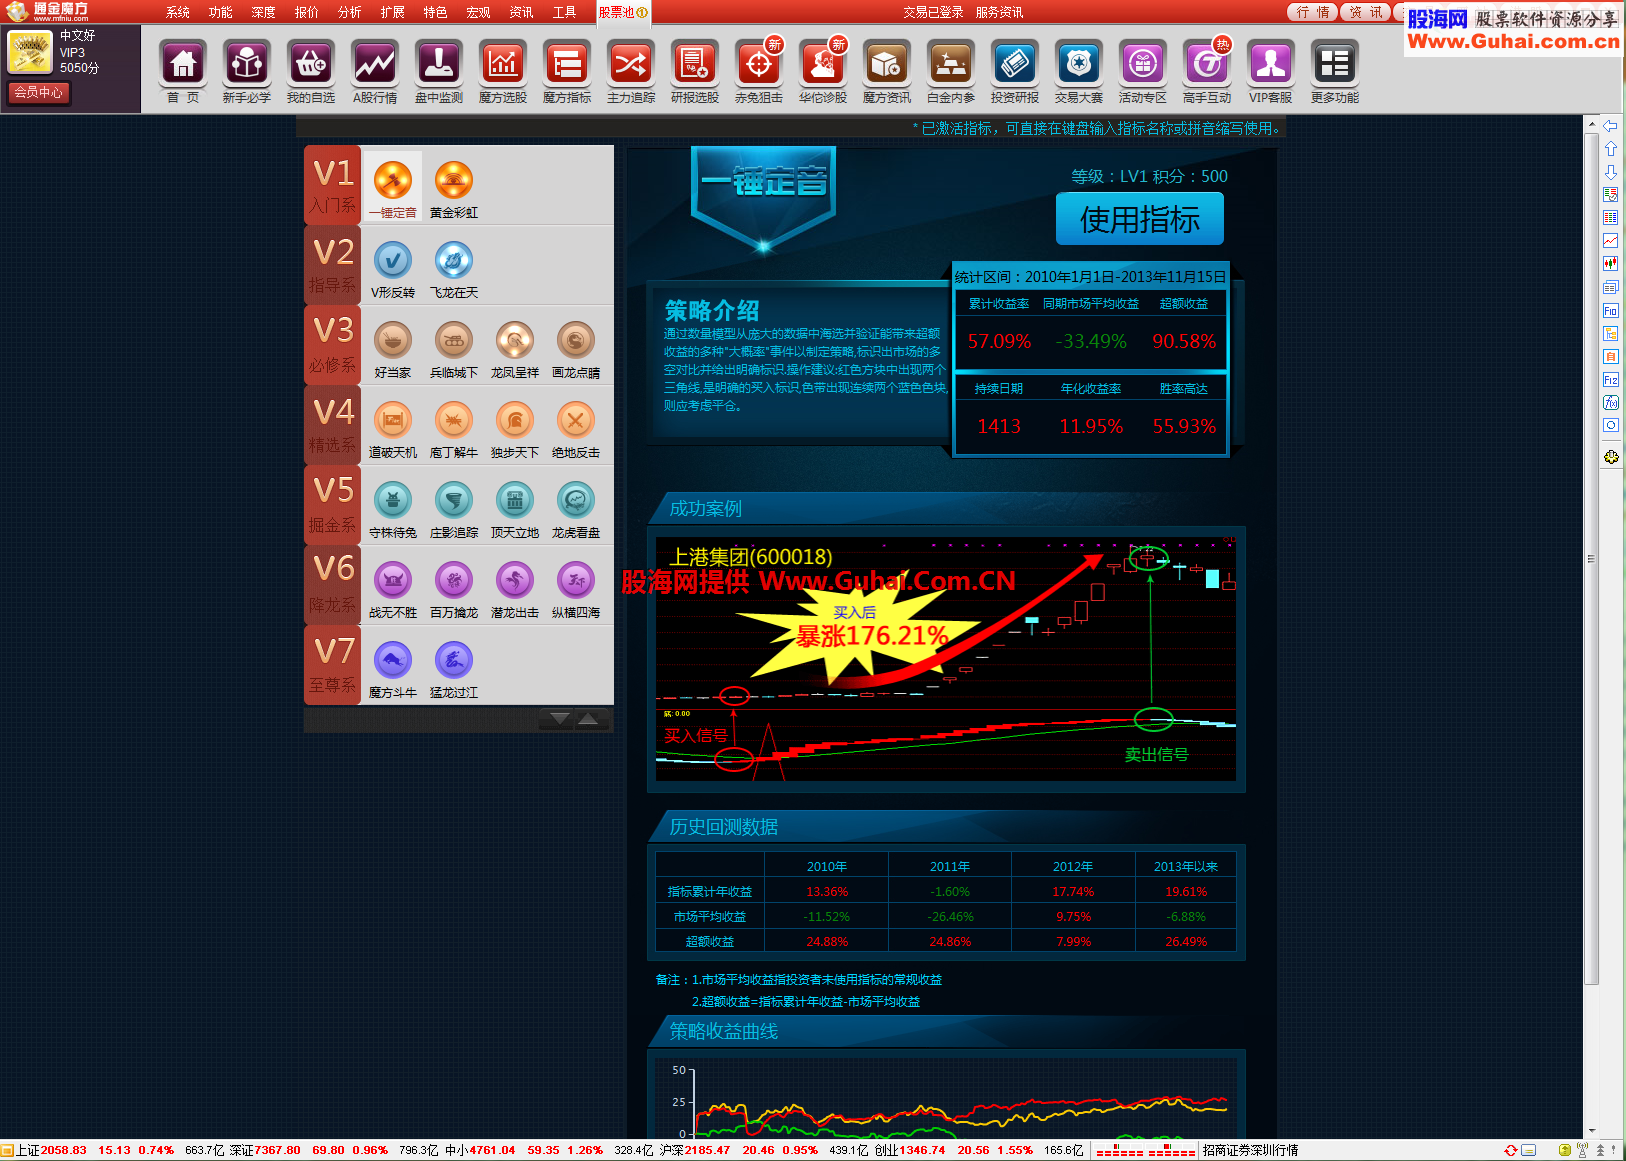Open the 首页 home icon
The height and width of the screenshot is (1161, 1626).
[183, 71]
